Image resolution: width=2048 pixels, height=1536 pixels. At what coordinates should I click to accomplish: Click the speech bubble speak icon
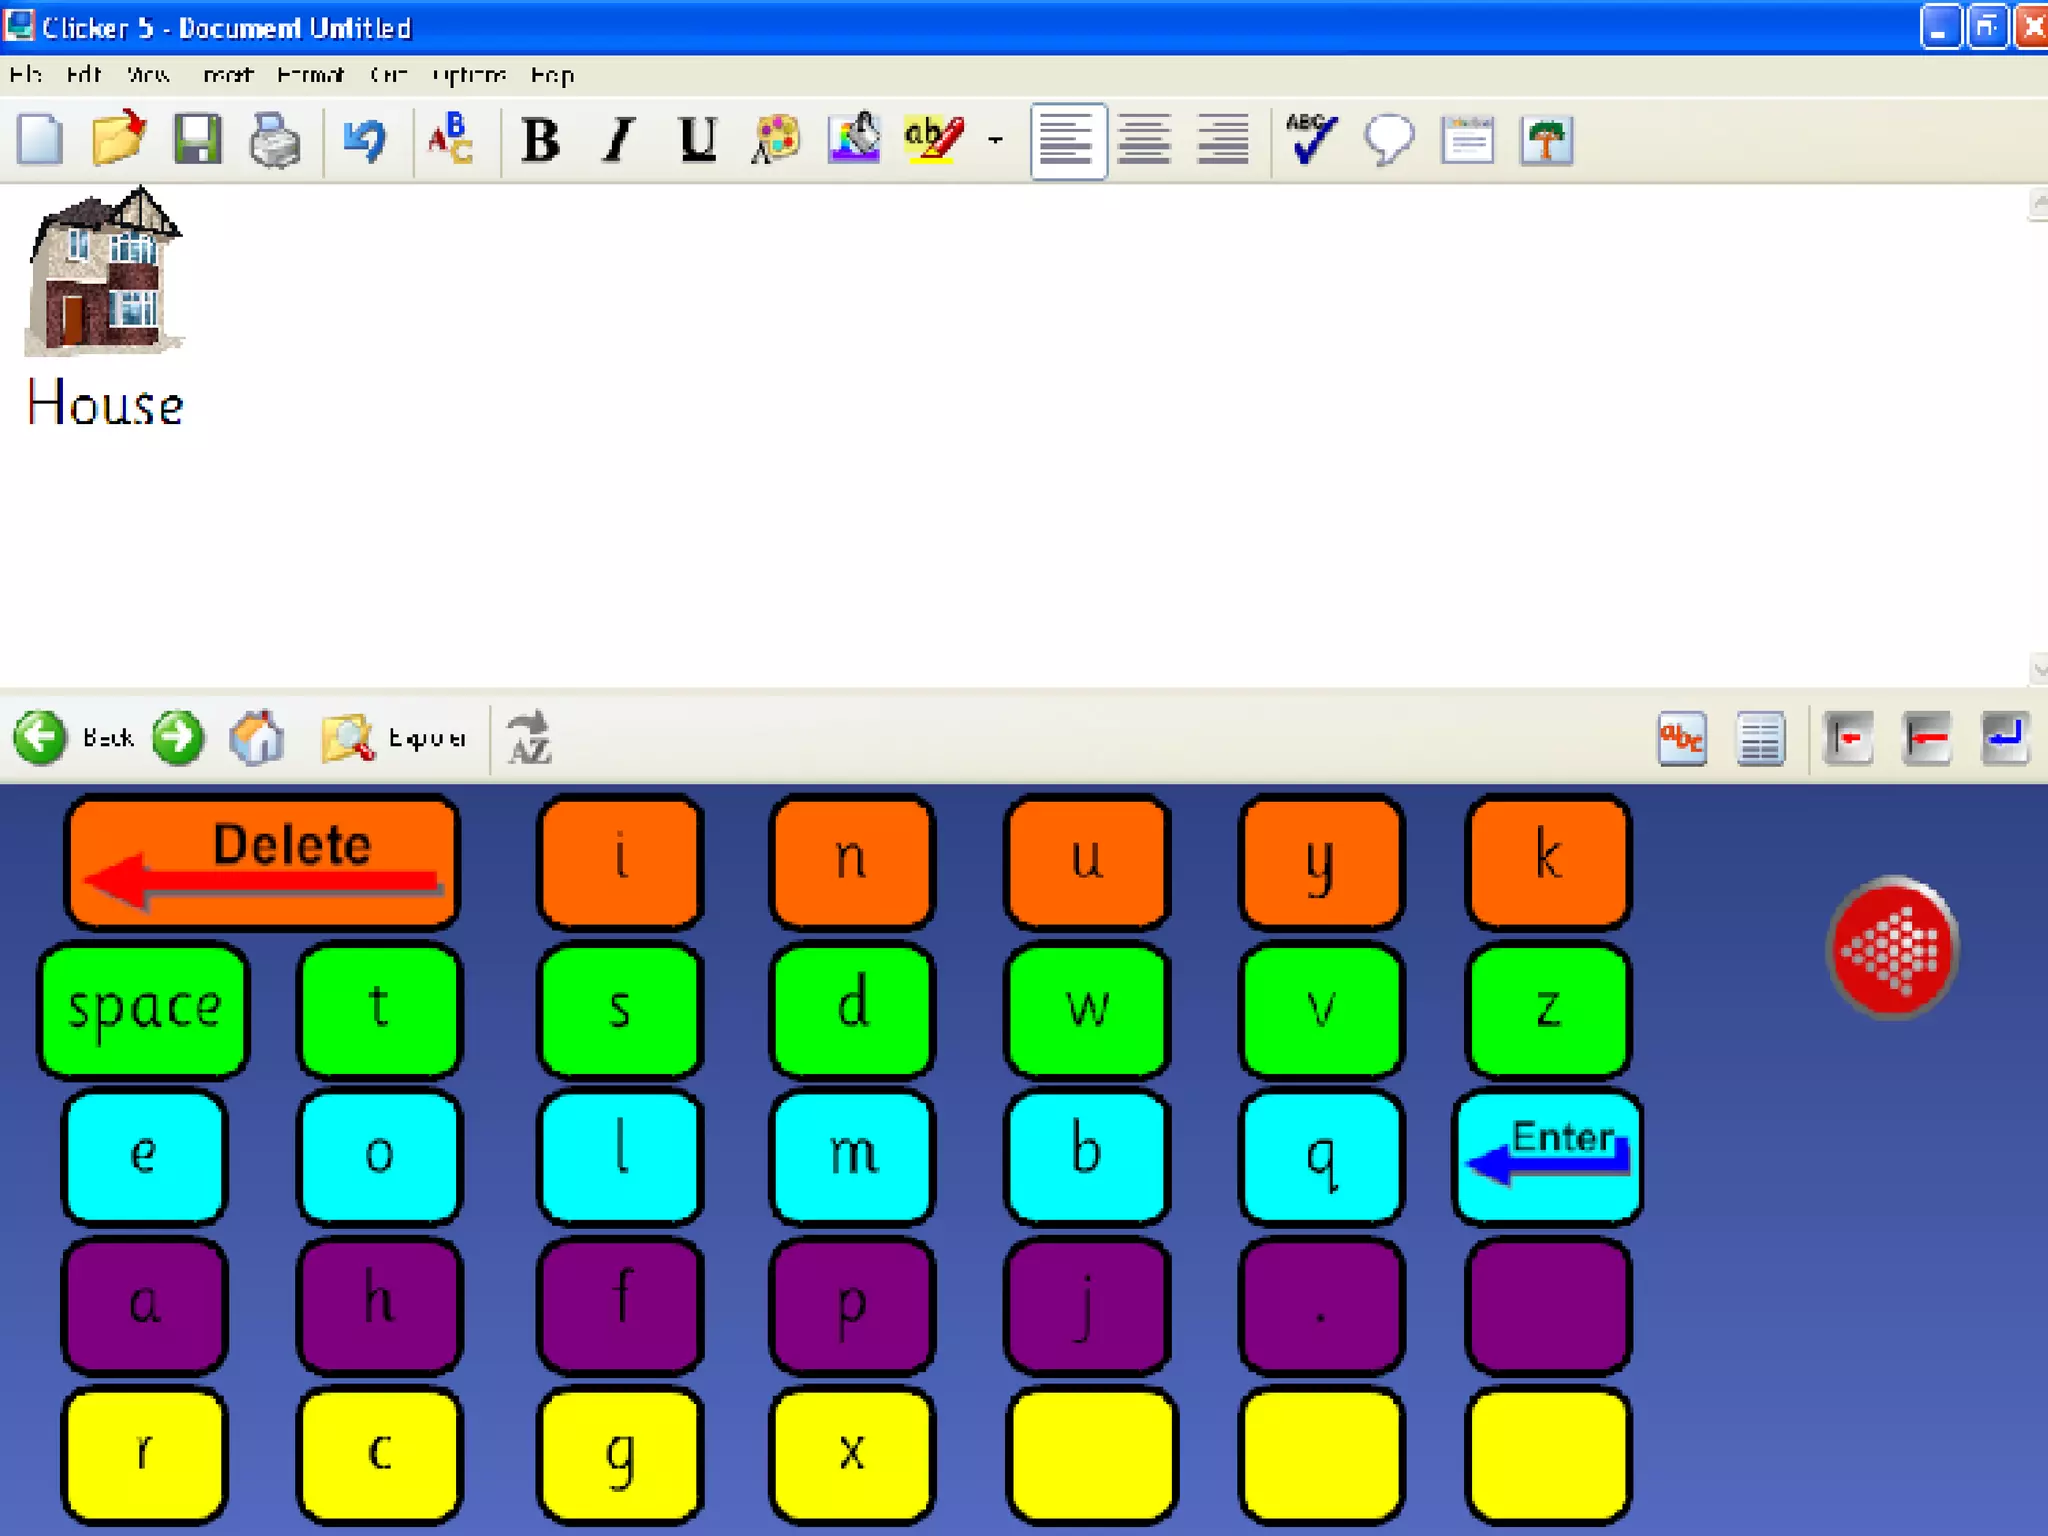(x=1388, y=139)
